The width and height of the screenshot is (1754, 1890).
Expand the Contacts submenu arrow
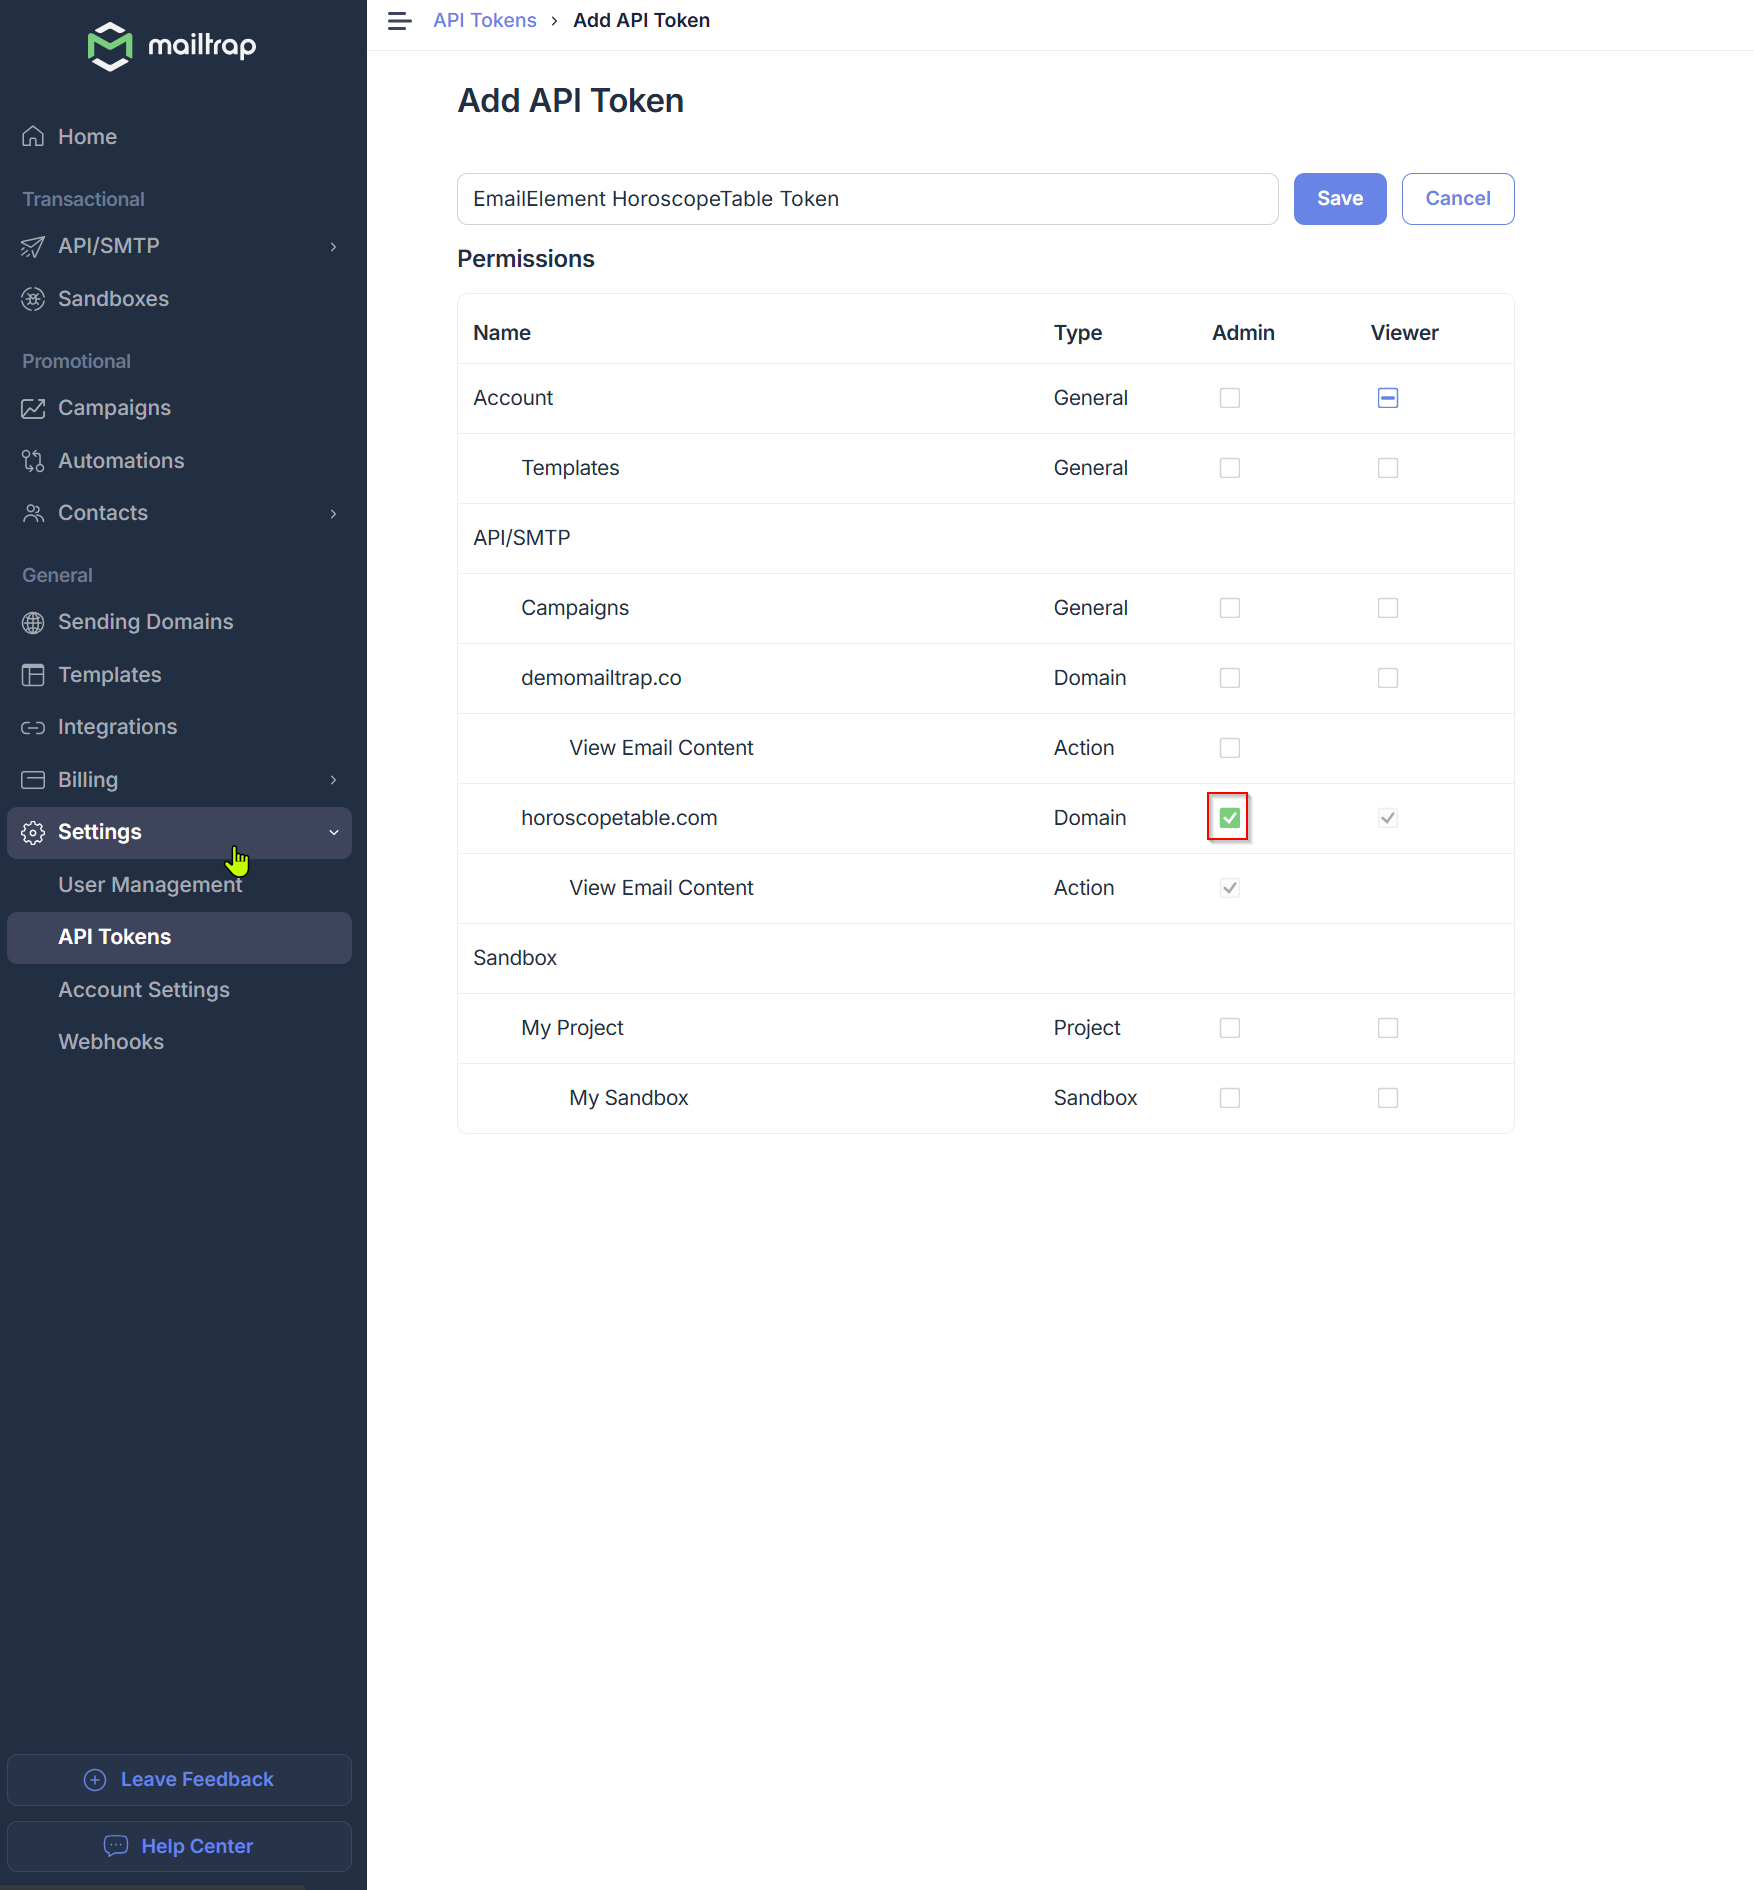[x=333, y=513]
